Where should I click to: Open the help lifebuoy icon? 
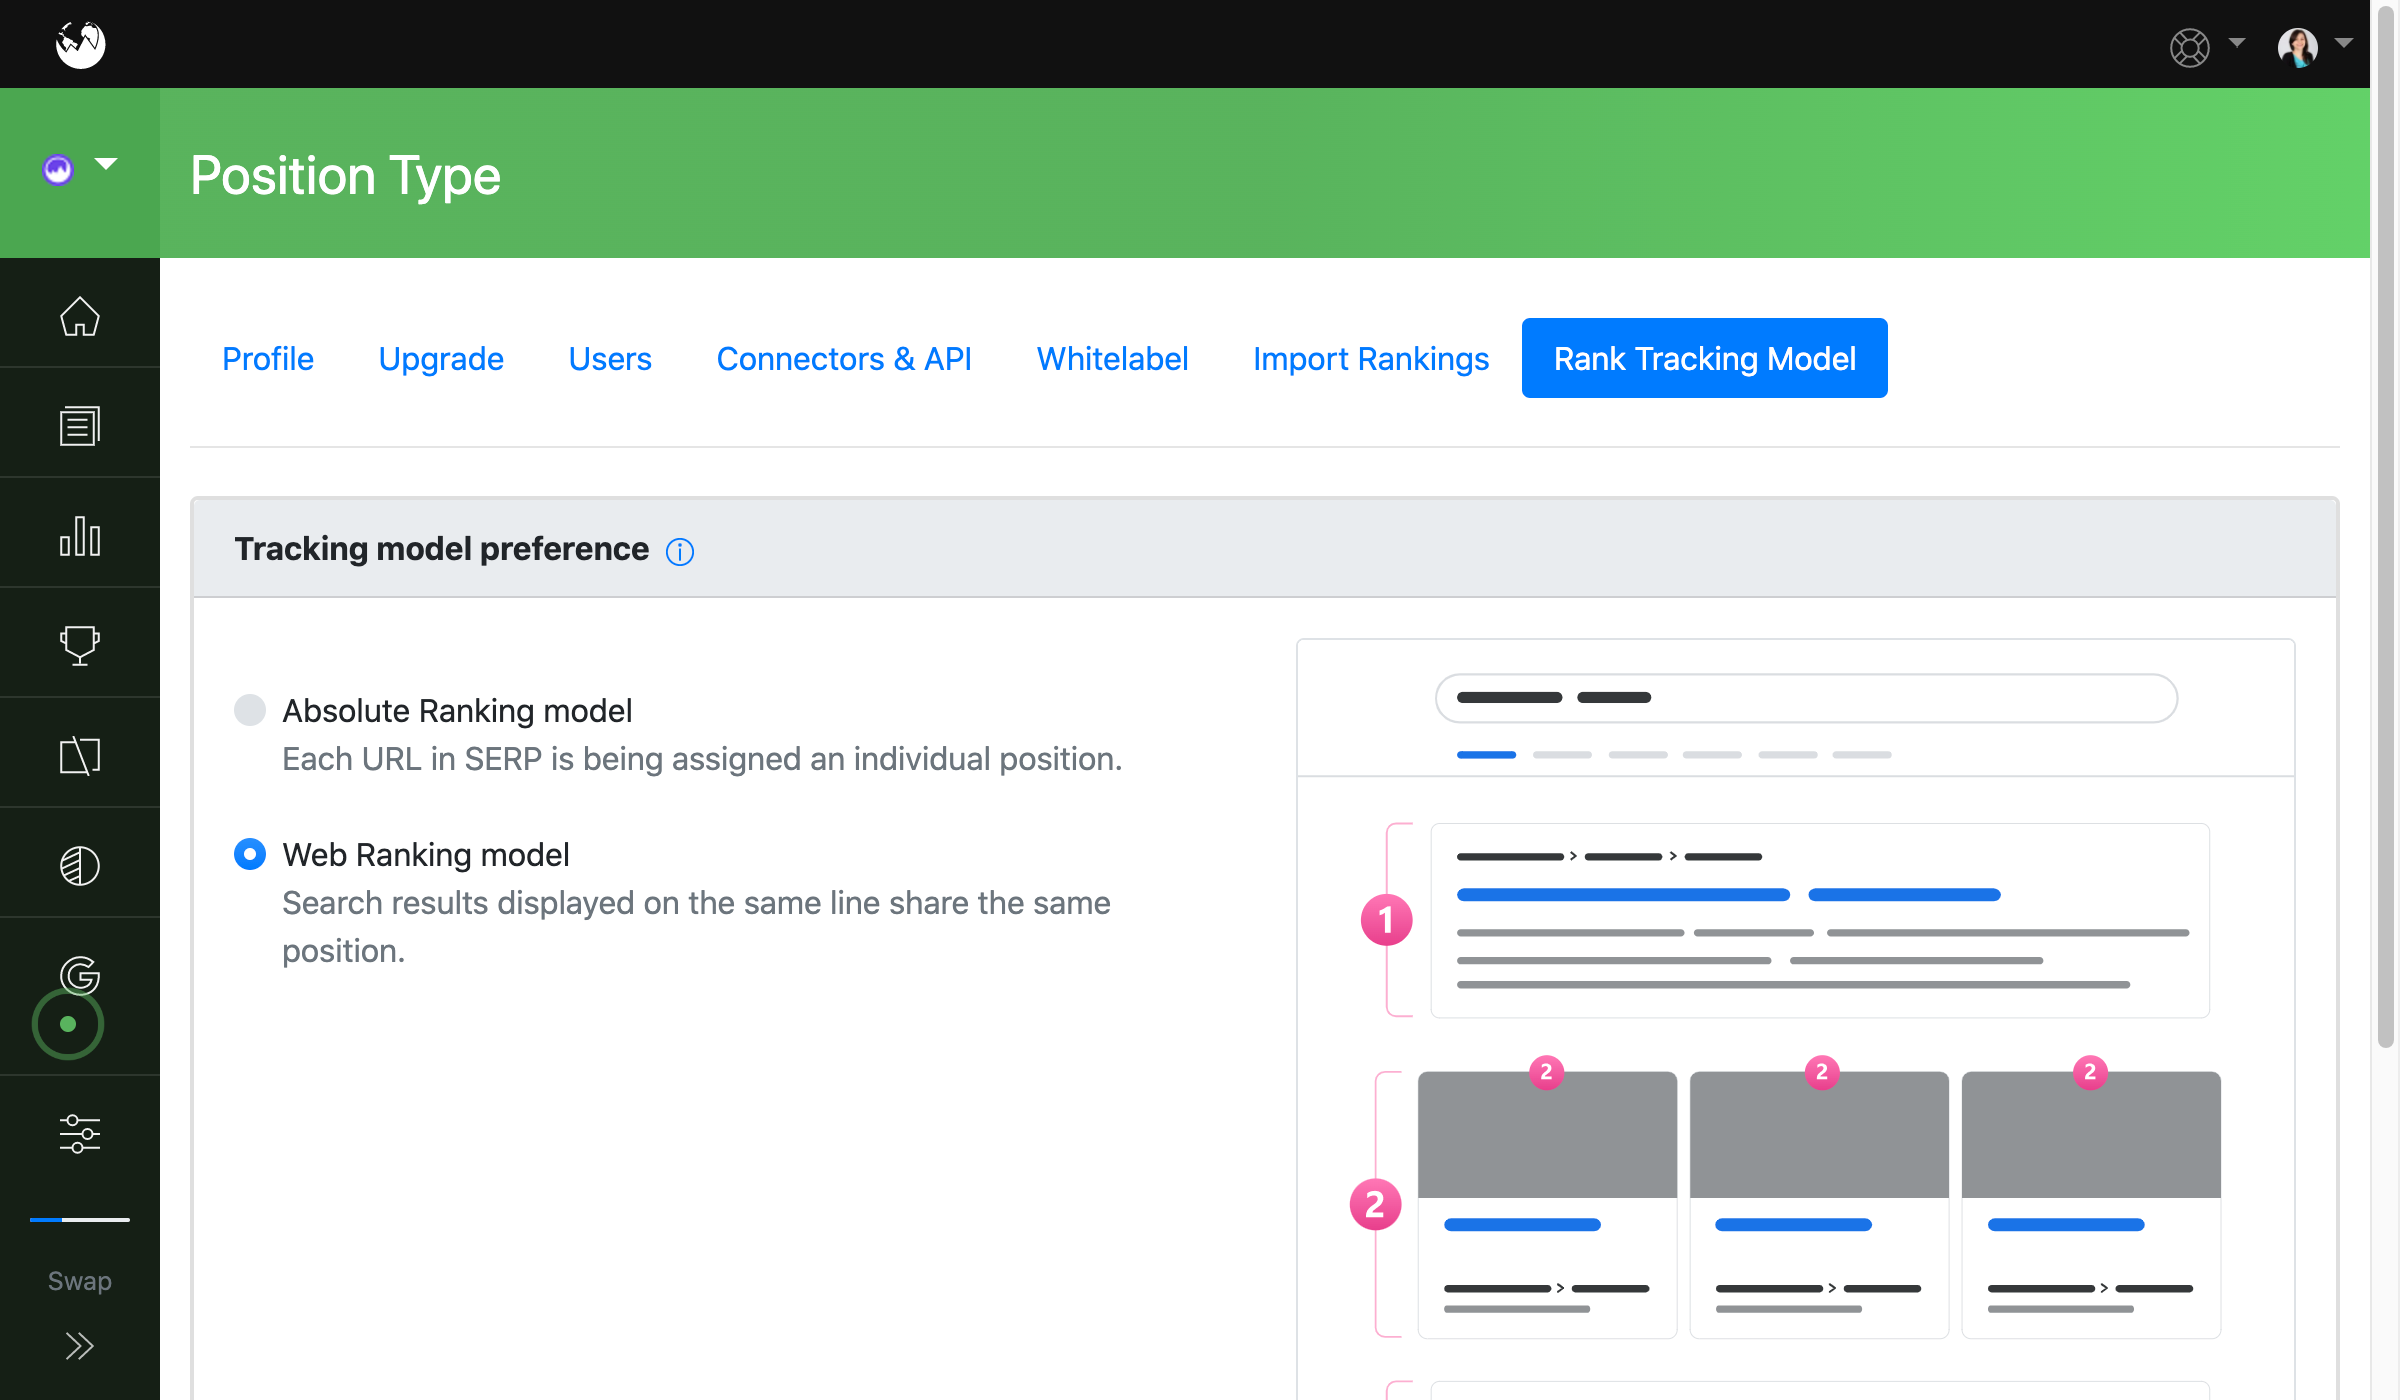point(2189,47)
